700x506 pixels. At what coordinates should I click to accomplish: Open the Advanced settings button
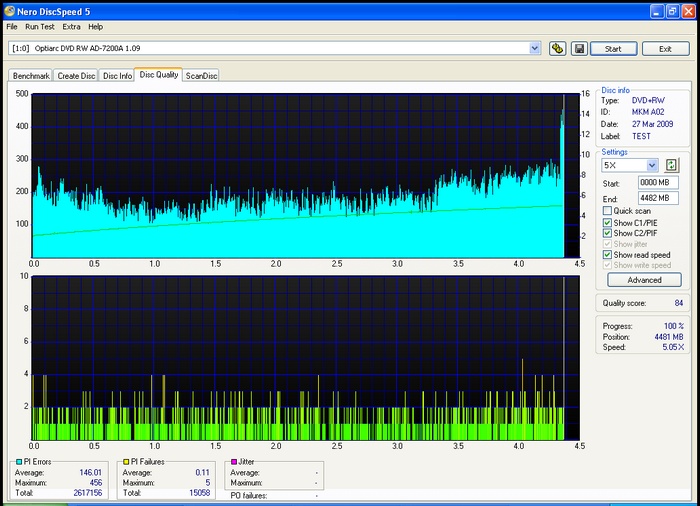(644, 280)
